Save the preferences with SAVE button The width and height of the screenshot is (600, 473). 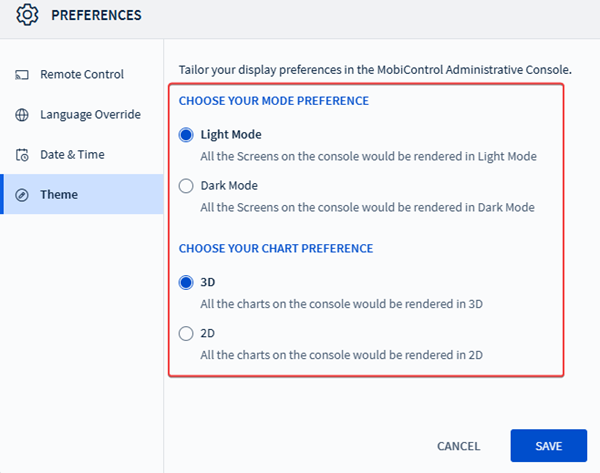(x=548, y=446)
